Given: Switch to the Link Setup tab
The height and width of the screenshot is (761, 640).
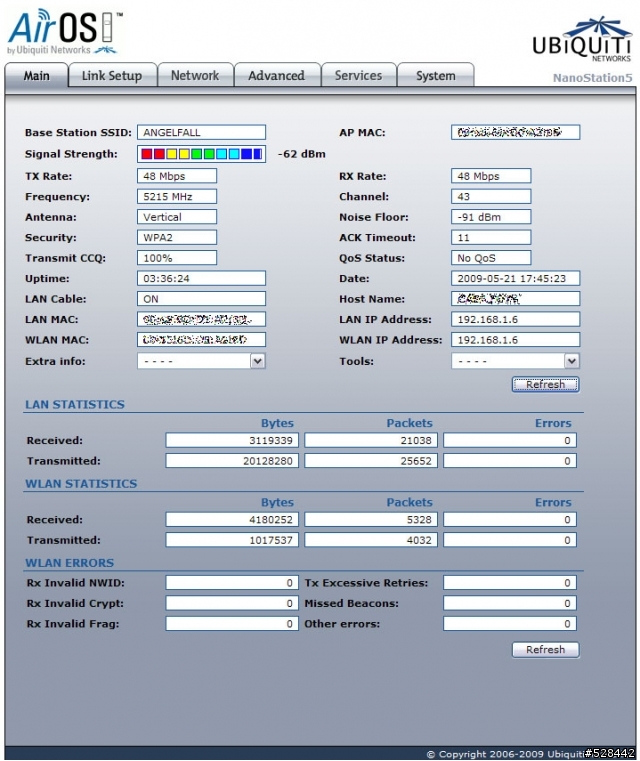Looking at the screenshot, I should [112, 76].
